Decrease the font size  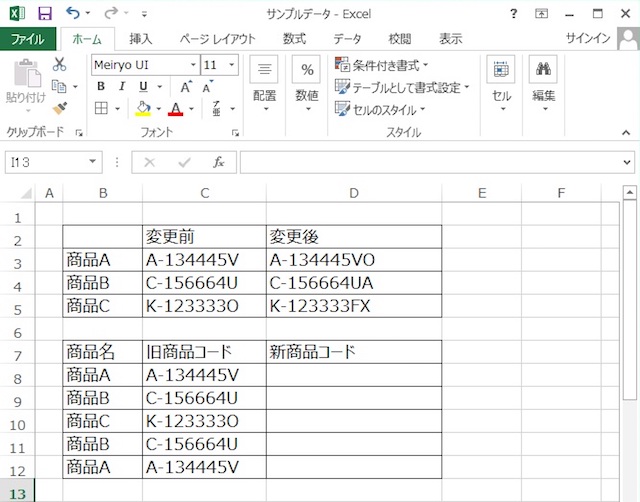coord(207,87)
